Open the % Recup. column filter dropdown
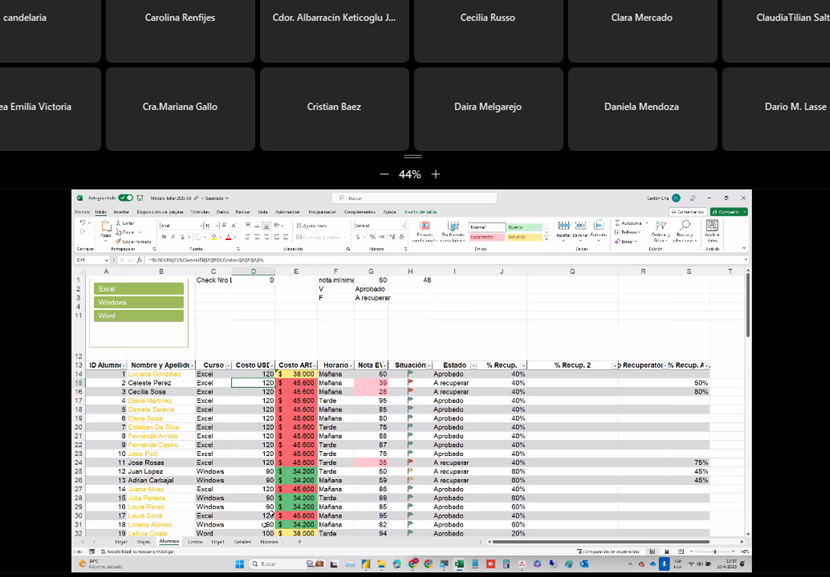Screen dimensions: 830x577 524,365
